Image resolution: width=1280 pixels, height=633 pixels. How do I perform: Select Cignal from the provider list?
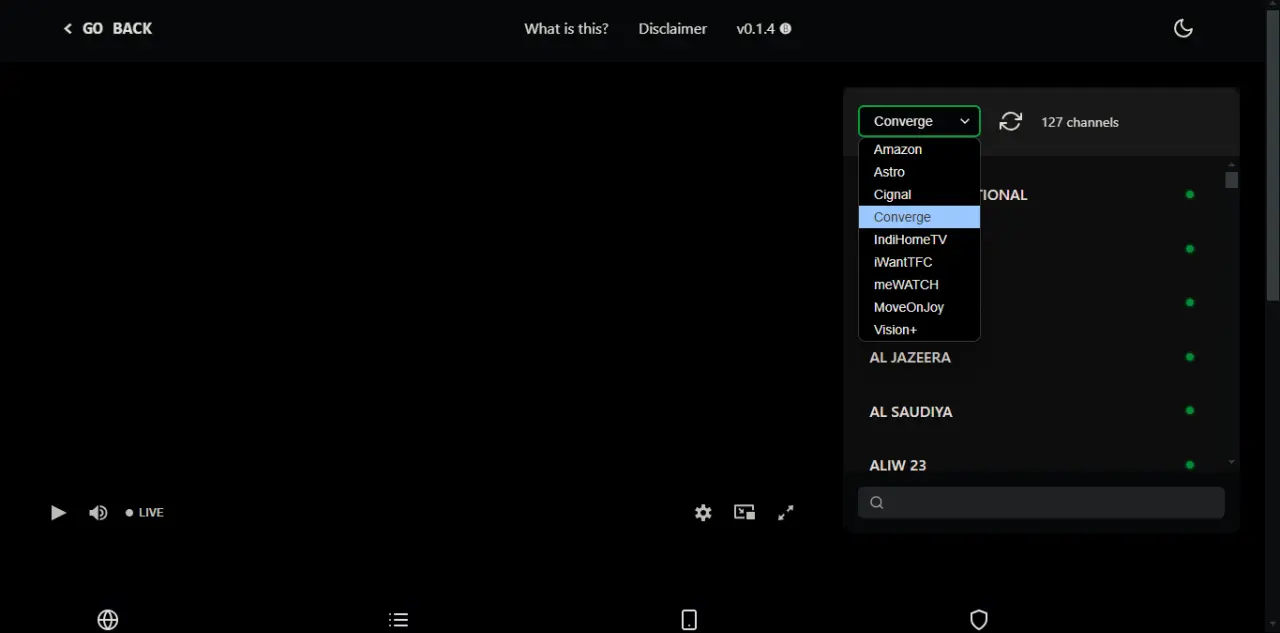pyautogui.click(x=919, y=194)
